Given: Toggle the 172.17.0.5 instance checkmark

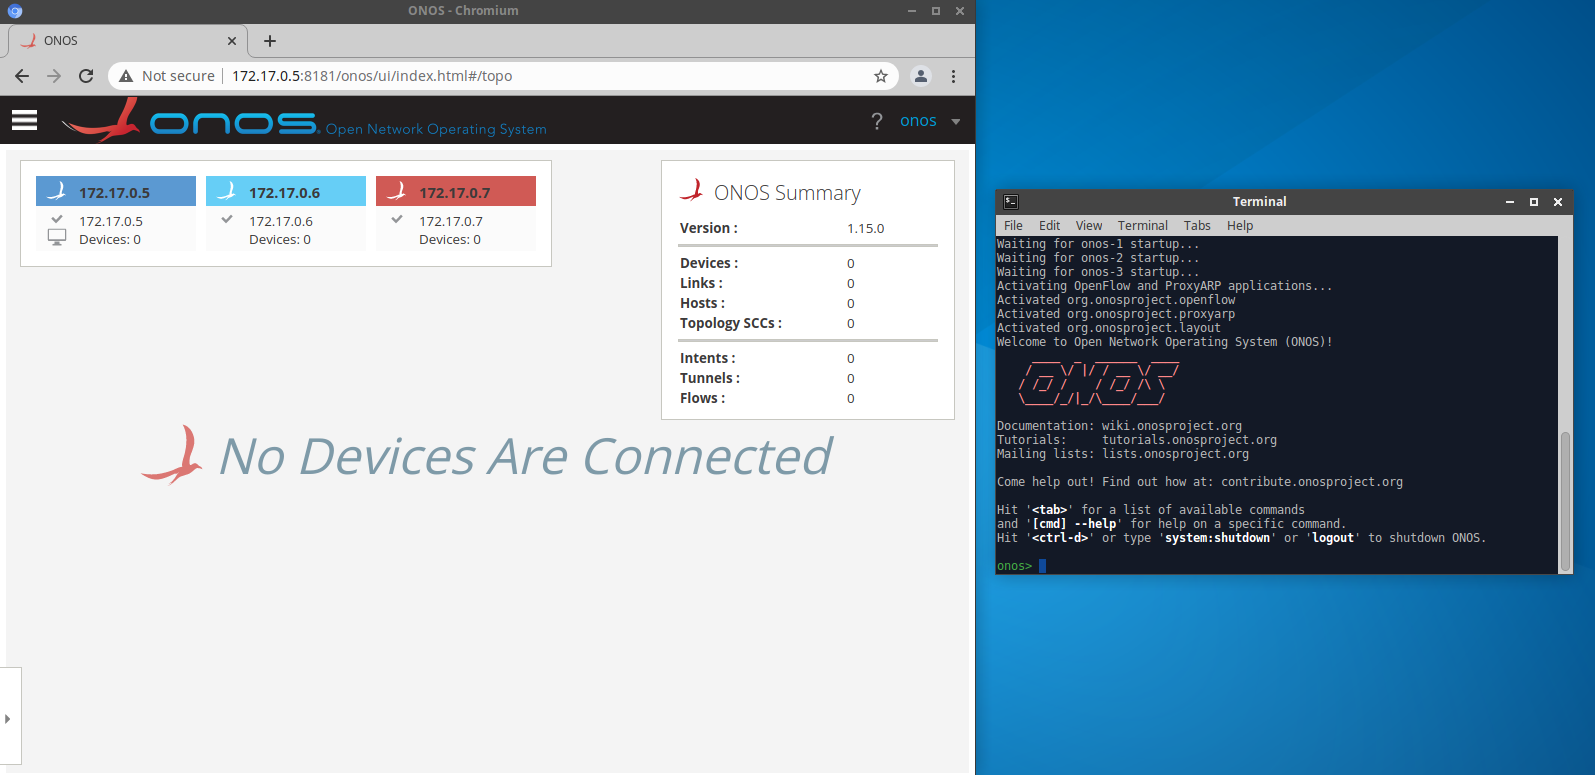Looking at the screenshot, I should click(x=57, y=219).
